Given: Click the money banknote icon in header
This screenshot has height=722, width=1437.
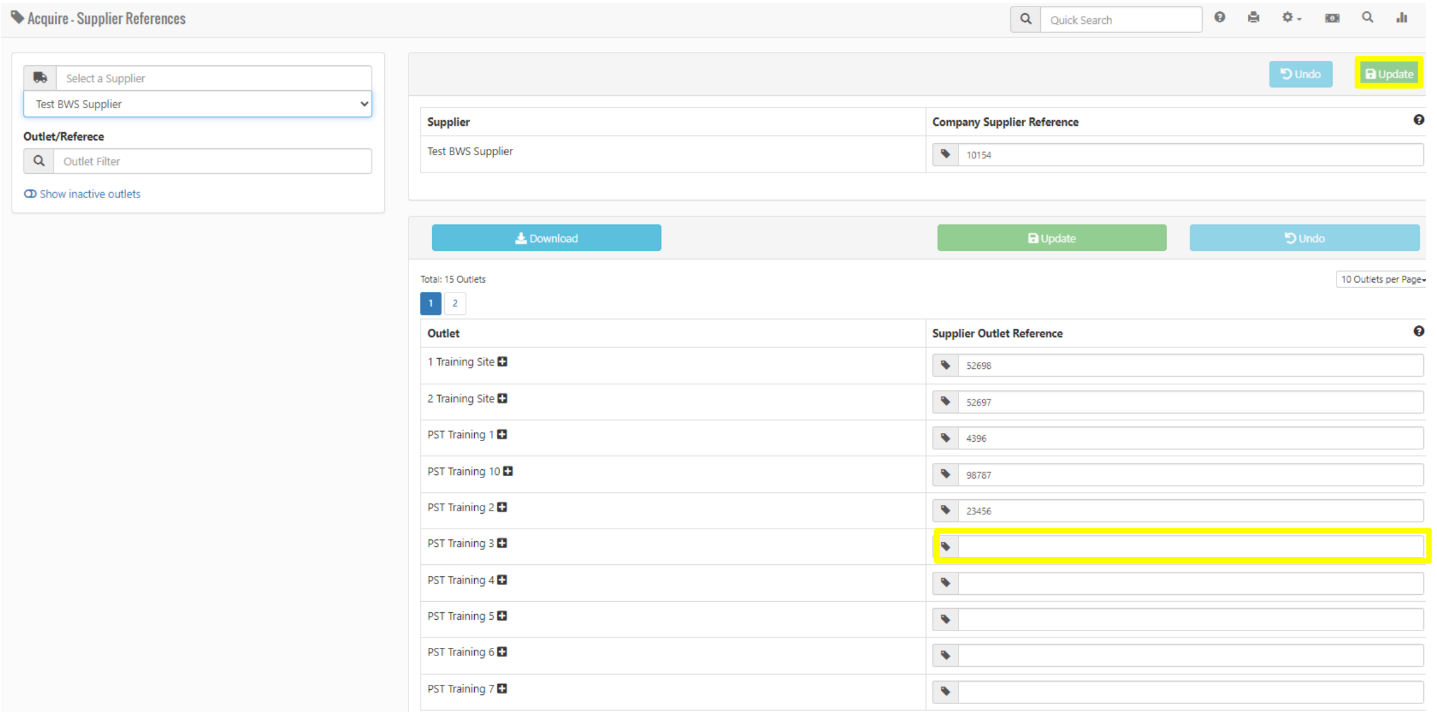Looking at the screenshot, I should click(x=1332, y=18).
